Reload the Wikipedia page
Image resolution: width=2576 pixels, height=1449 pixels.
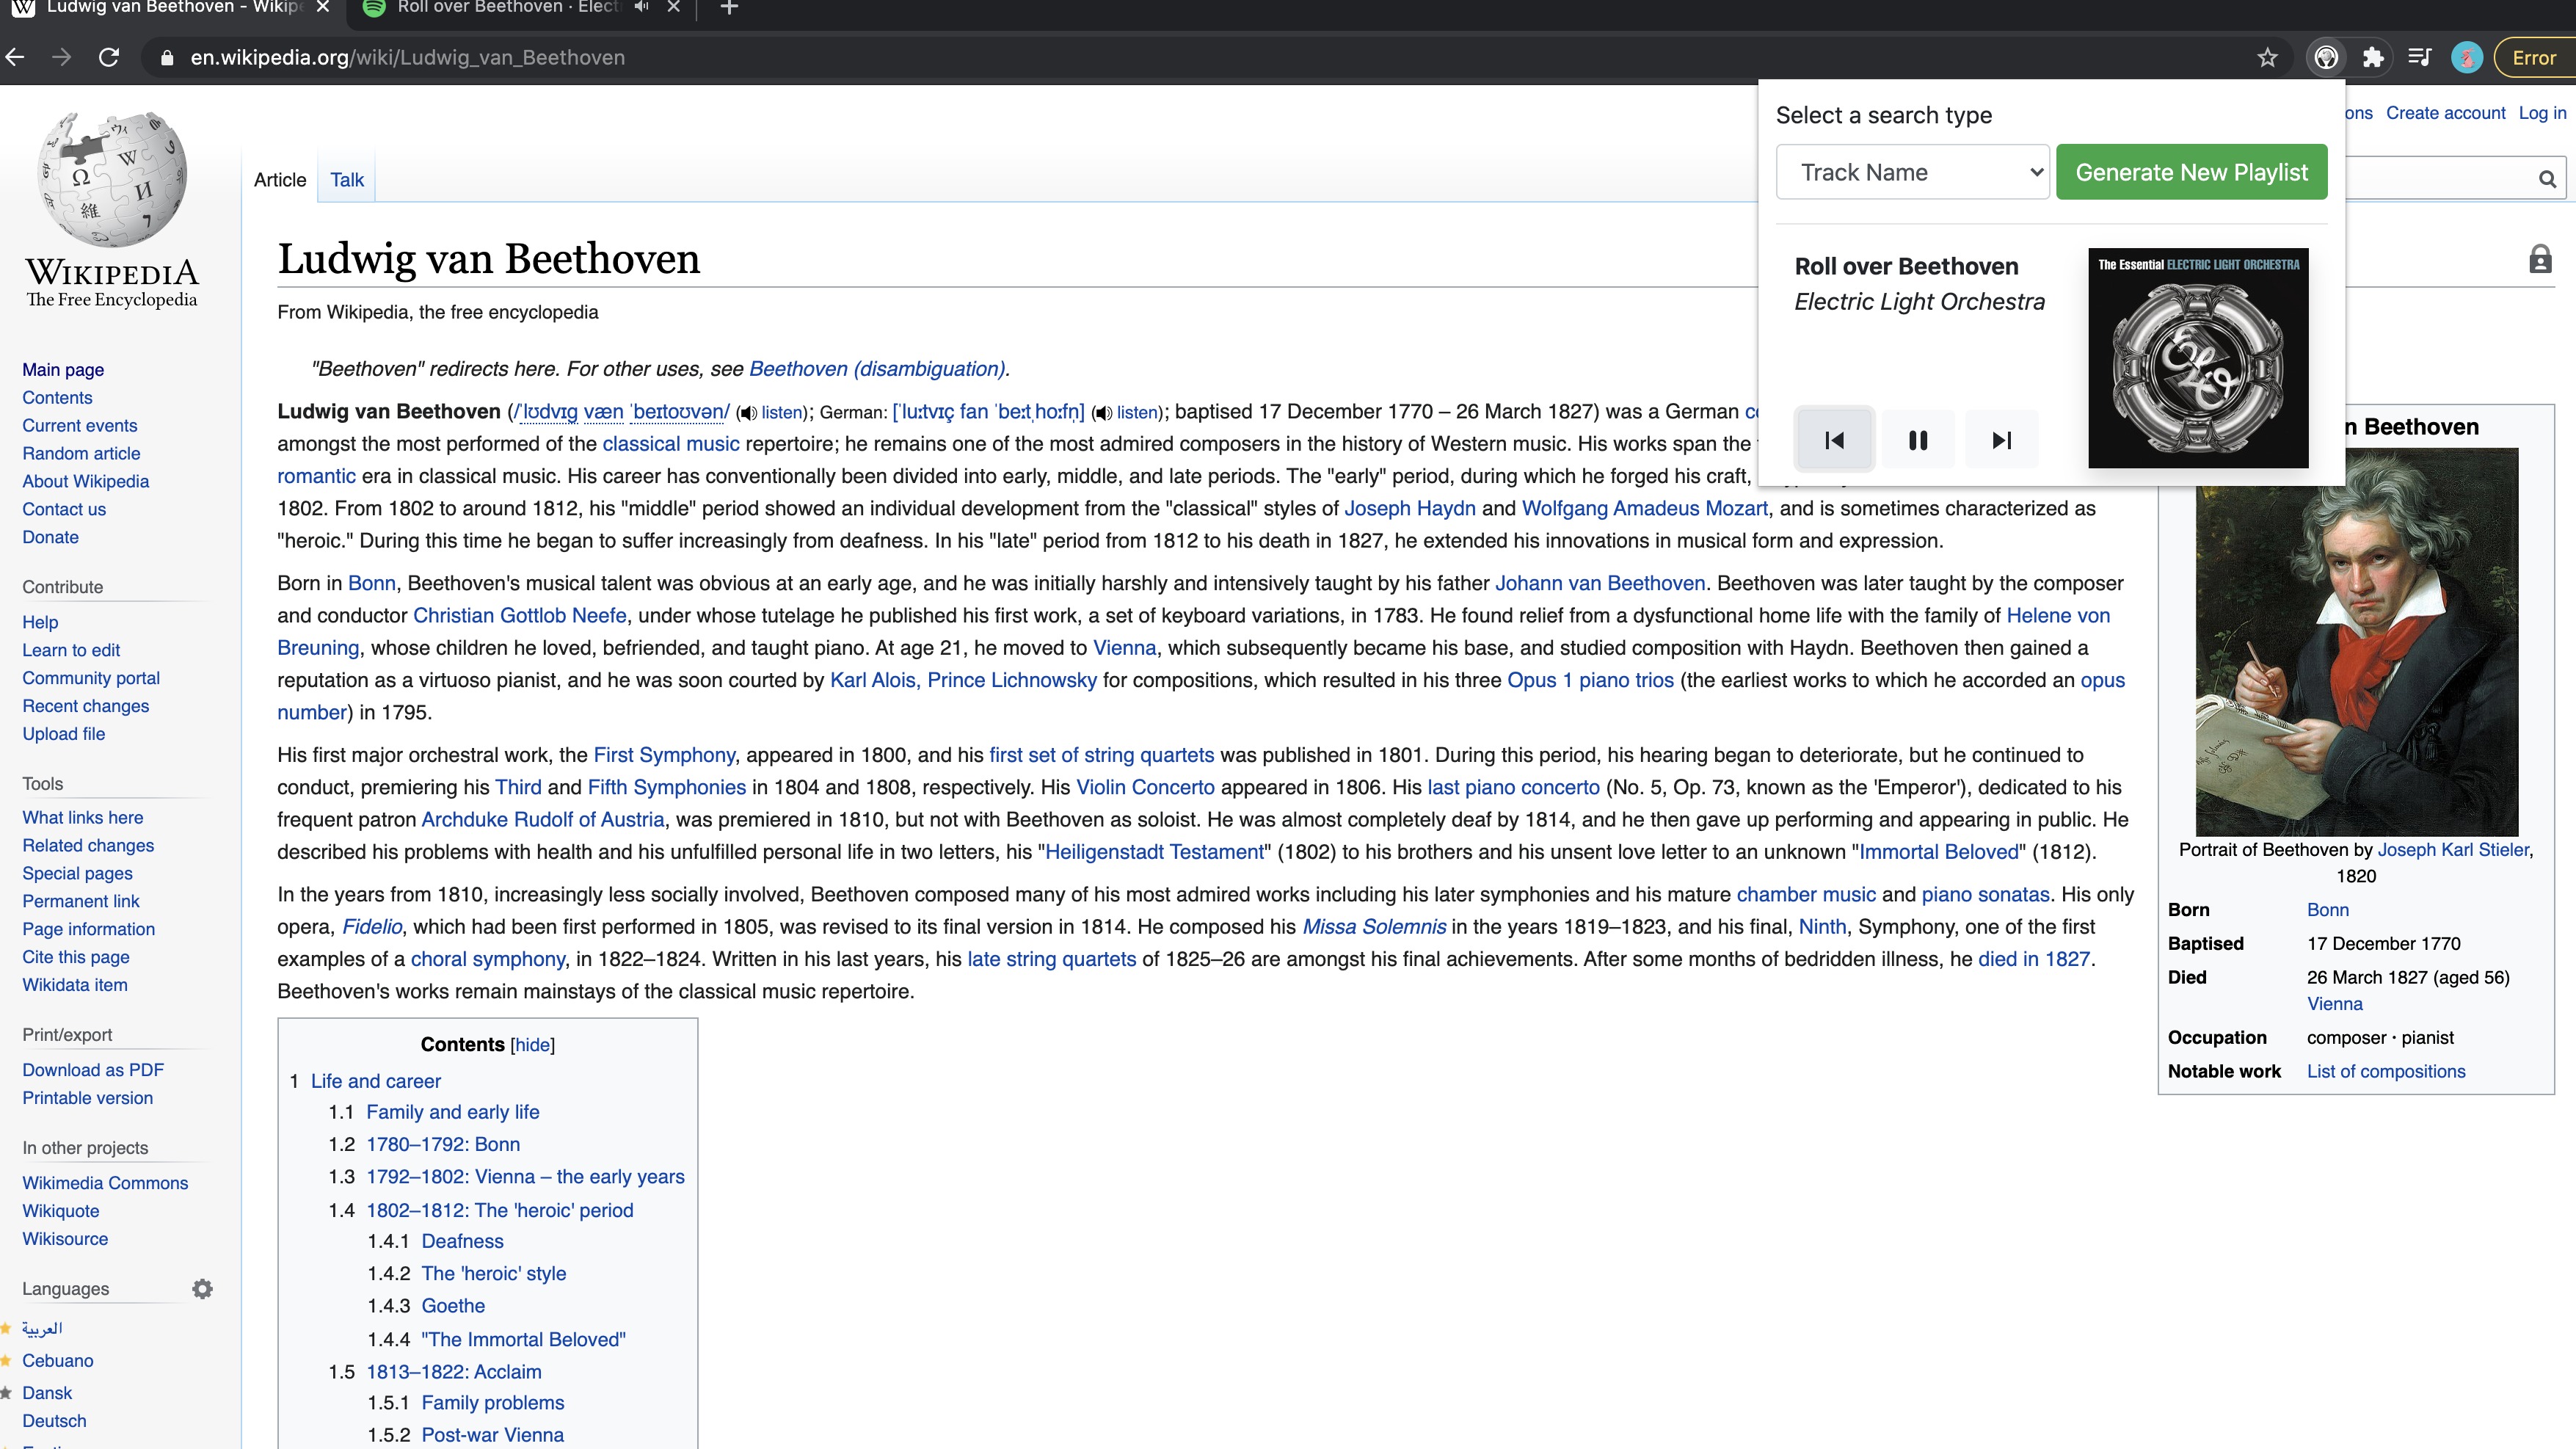click(109, 58)
